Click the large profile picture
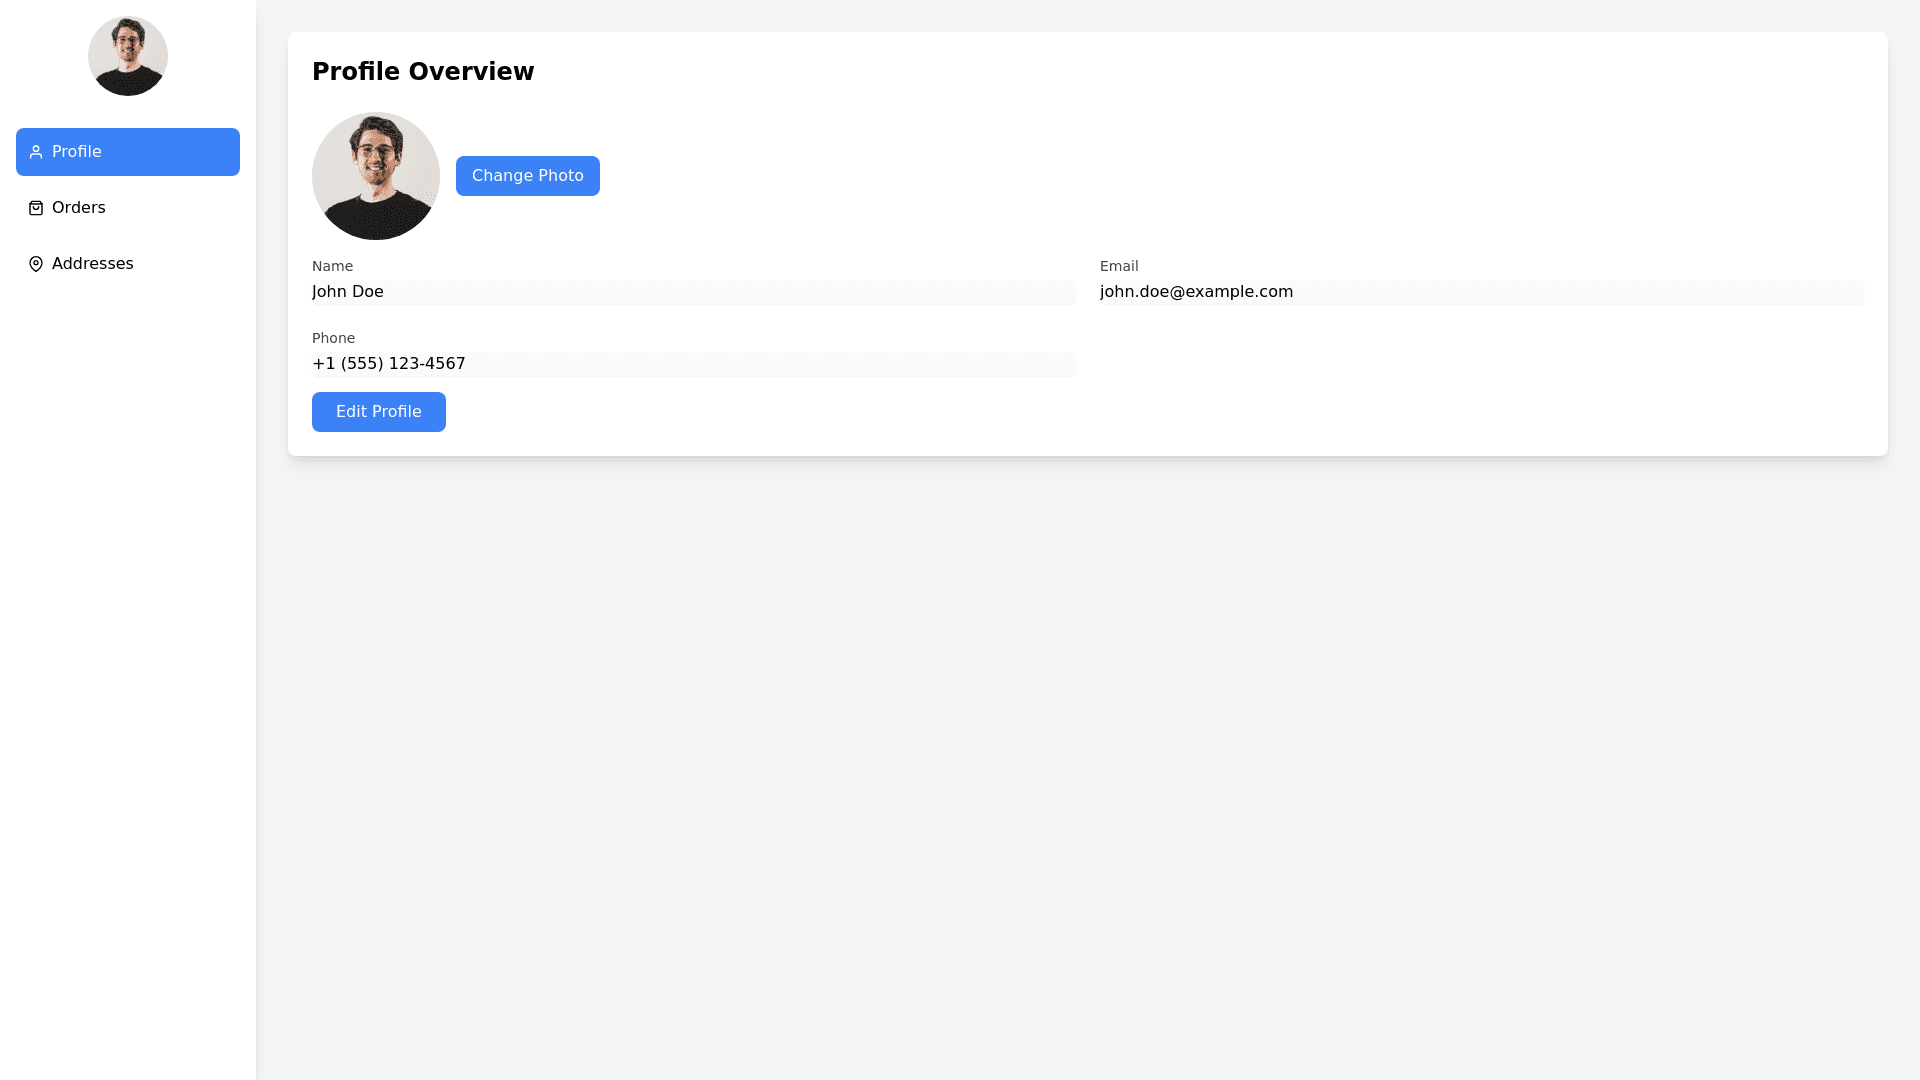Viewport: 1920px width, 1080px height. (x=376, y=176)
